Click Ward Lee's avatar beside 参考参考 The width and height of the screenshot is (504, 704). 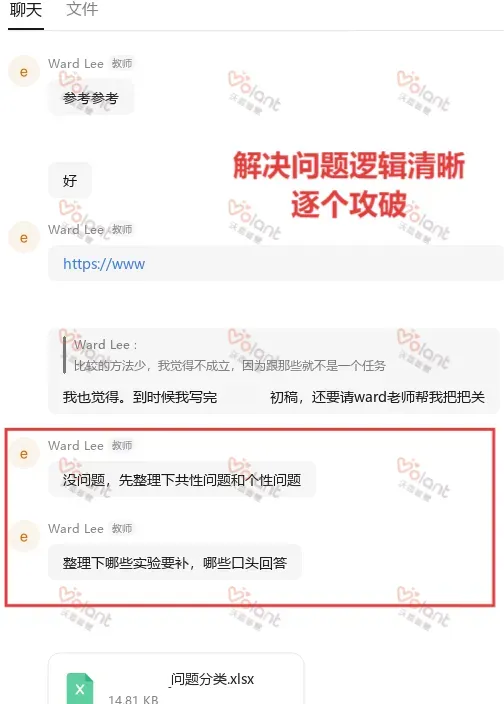point(24,71)
